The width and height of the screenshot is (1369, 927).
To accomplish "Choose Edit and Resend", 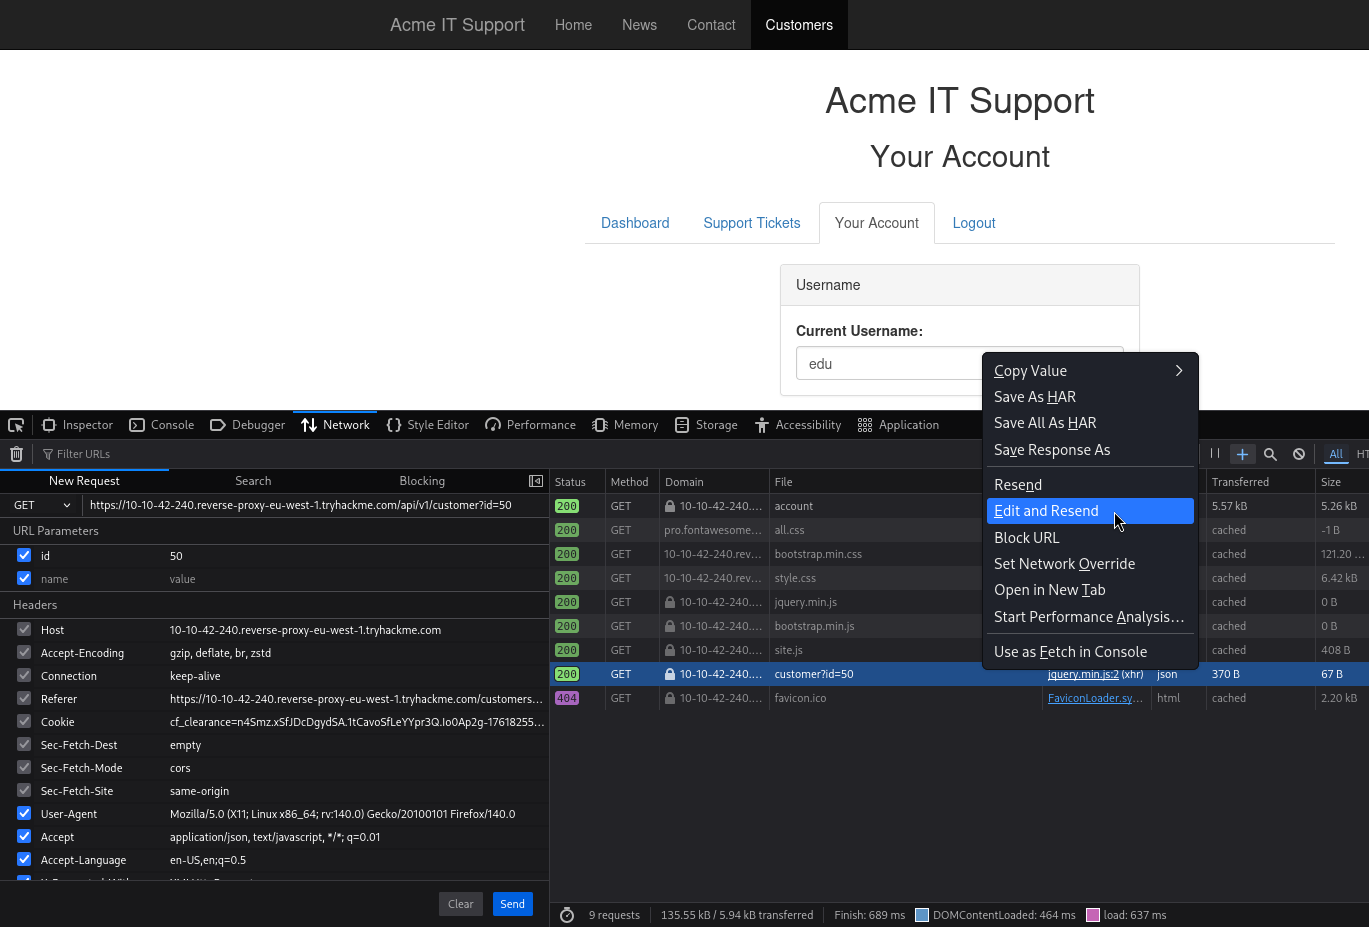I will [1090, 511].
